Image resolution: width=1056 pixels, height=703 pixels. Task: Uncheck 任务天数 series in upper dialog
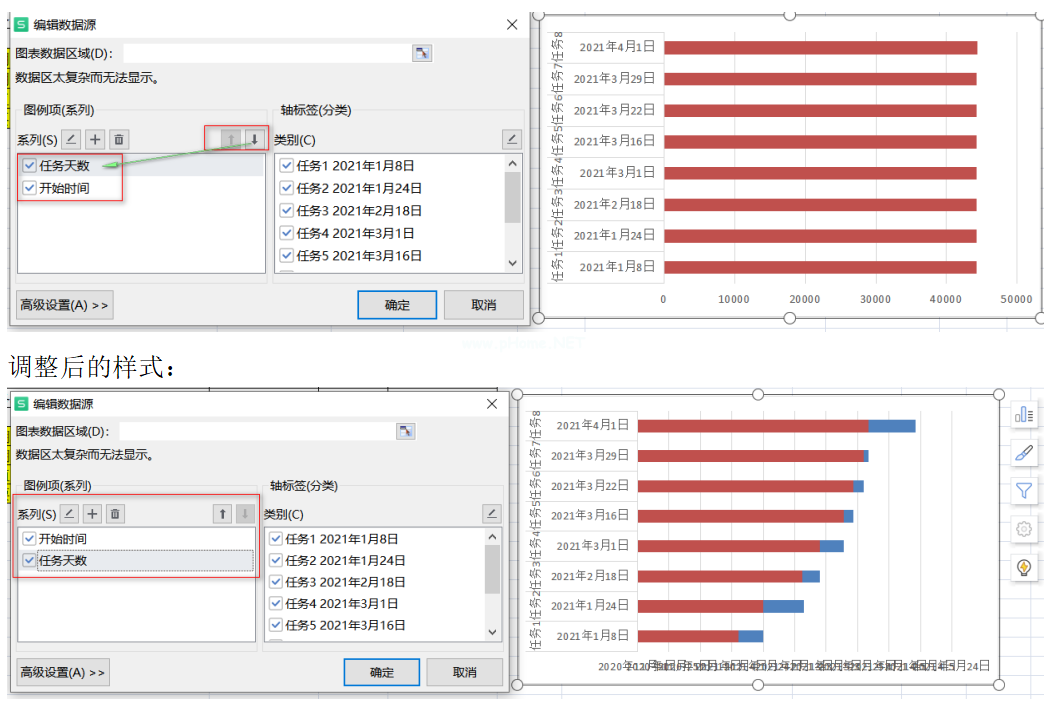point(30,166)
